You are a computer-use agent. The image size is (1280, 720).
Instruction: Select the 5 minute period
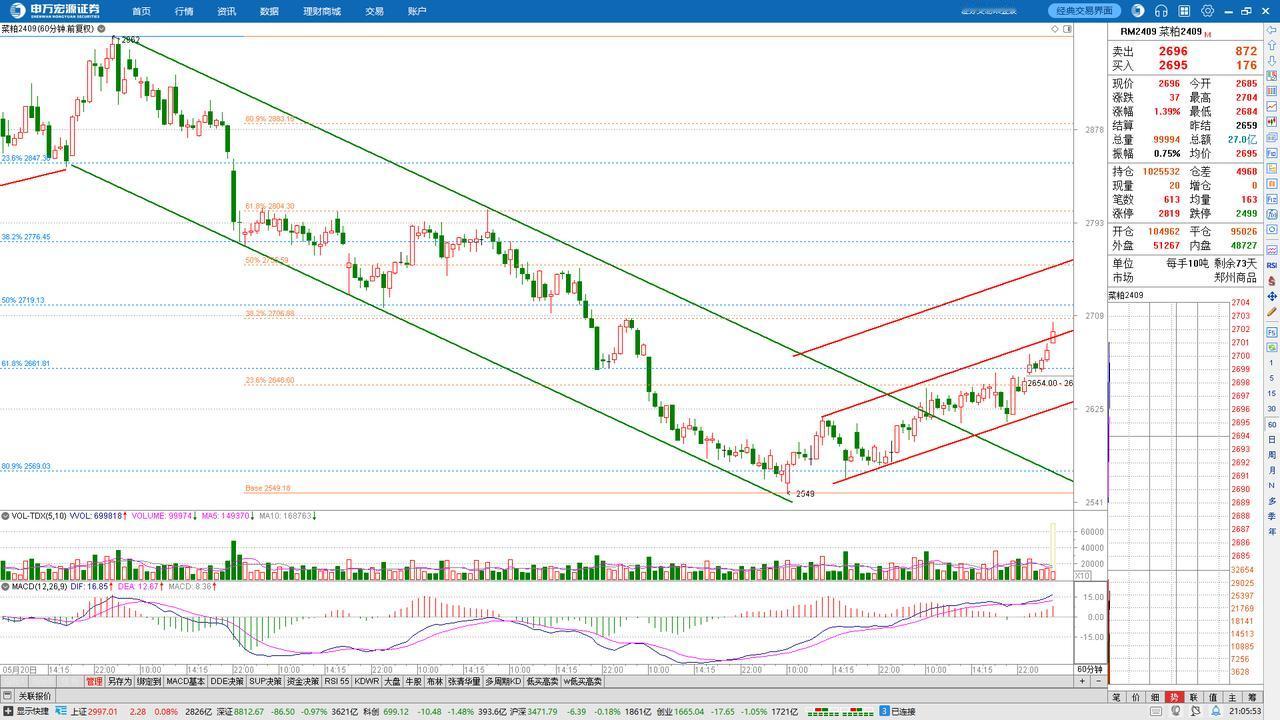(x=1271, y=378)
